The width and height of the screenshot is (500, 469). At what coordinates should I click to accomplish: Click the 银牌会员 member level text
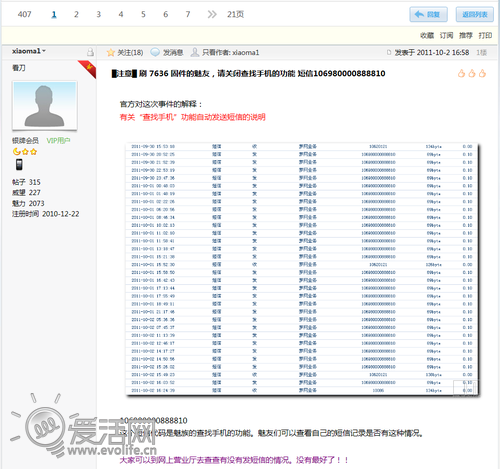click(25, 140)
